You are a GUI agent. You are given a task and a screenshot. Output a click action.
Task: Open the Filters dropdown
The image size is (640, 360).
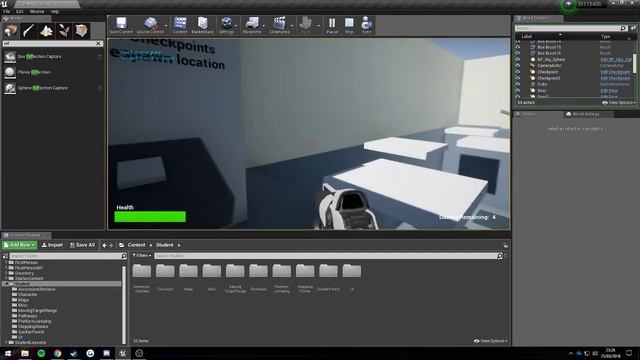coord(142,256)
